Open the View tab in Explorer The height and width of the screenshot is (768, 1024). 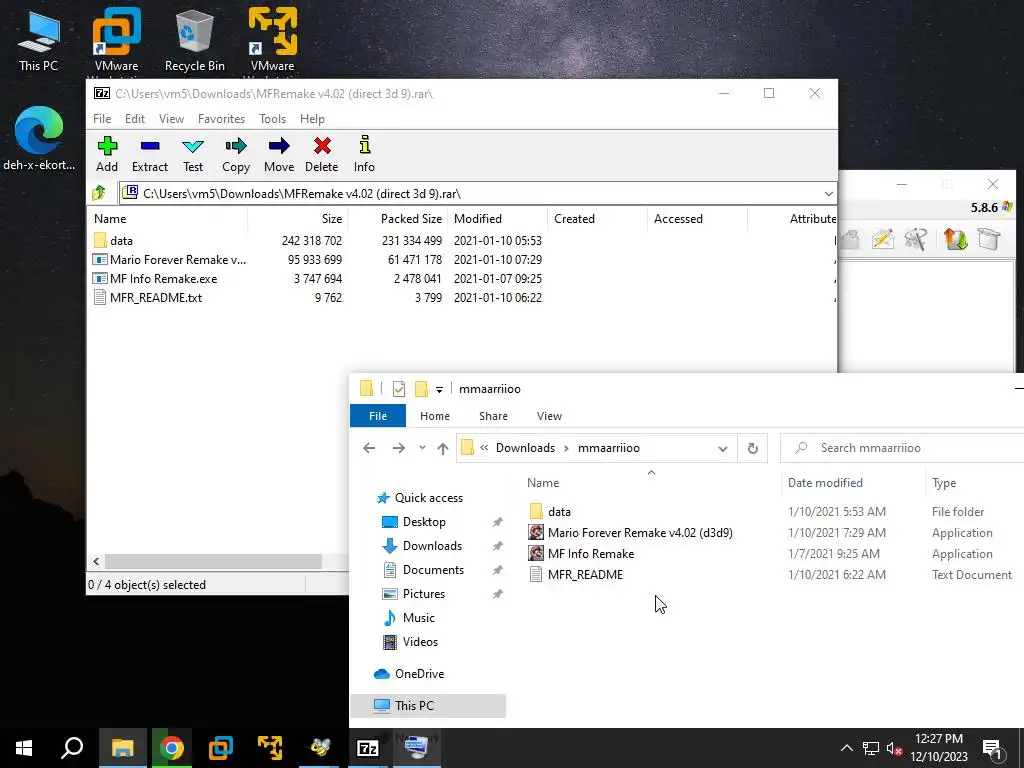click(549, 416)
